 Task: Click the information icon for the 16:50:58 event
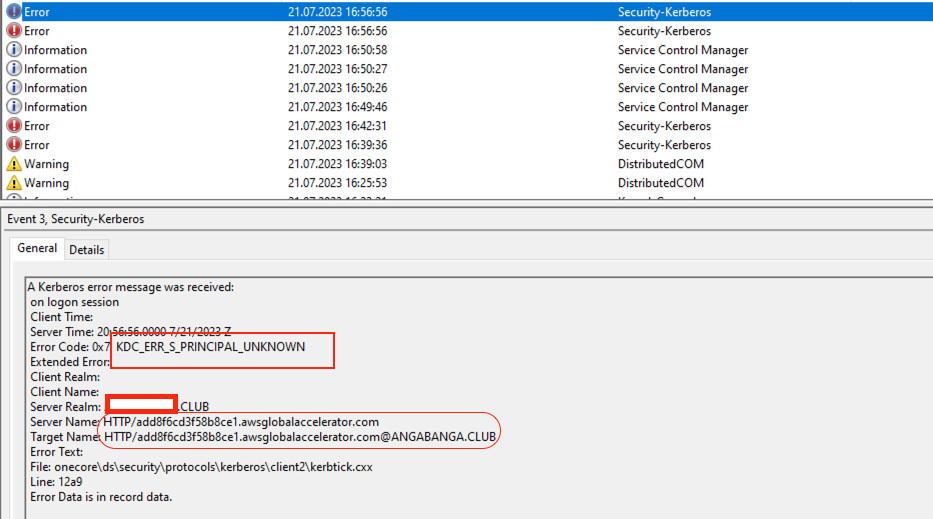[x=14, y=50]
